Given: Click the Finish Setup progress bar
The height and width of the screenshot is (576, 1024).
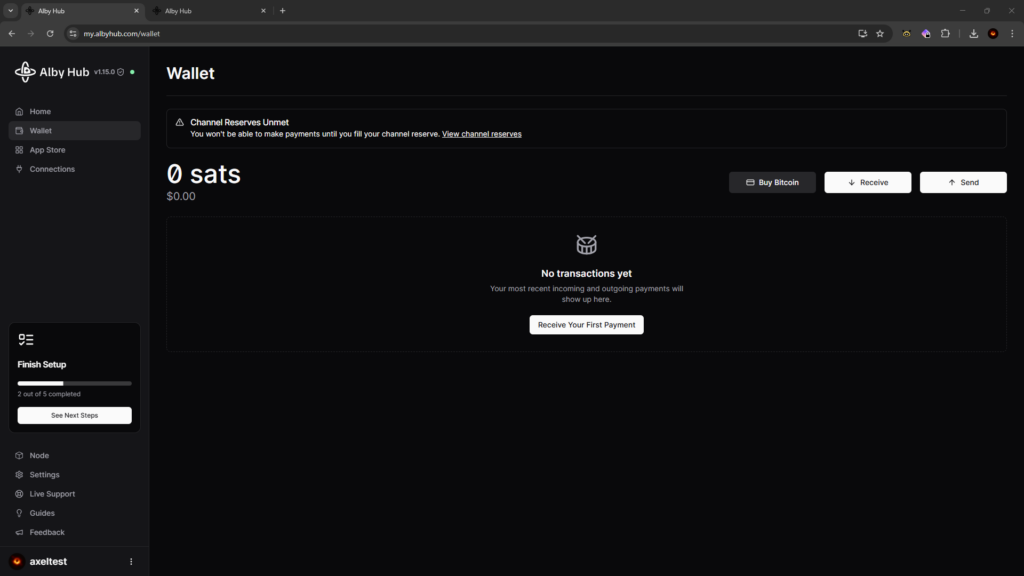Looking at the screenshot, I should click(x=74, y=383).
